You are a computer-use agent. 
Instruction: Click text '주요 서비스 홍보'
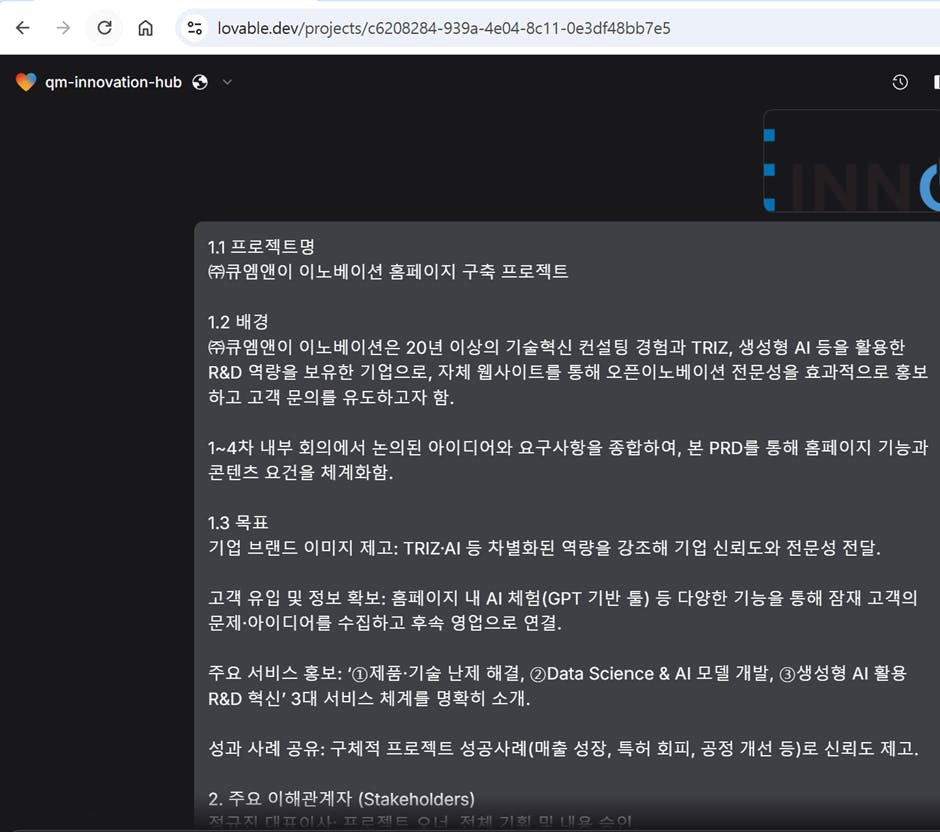(x=272, y=674)
